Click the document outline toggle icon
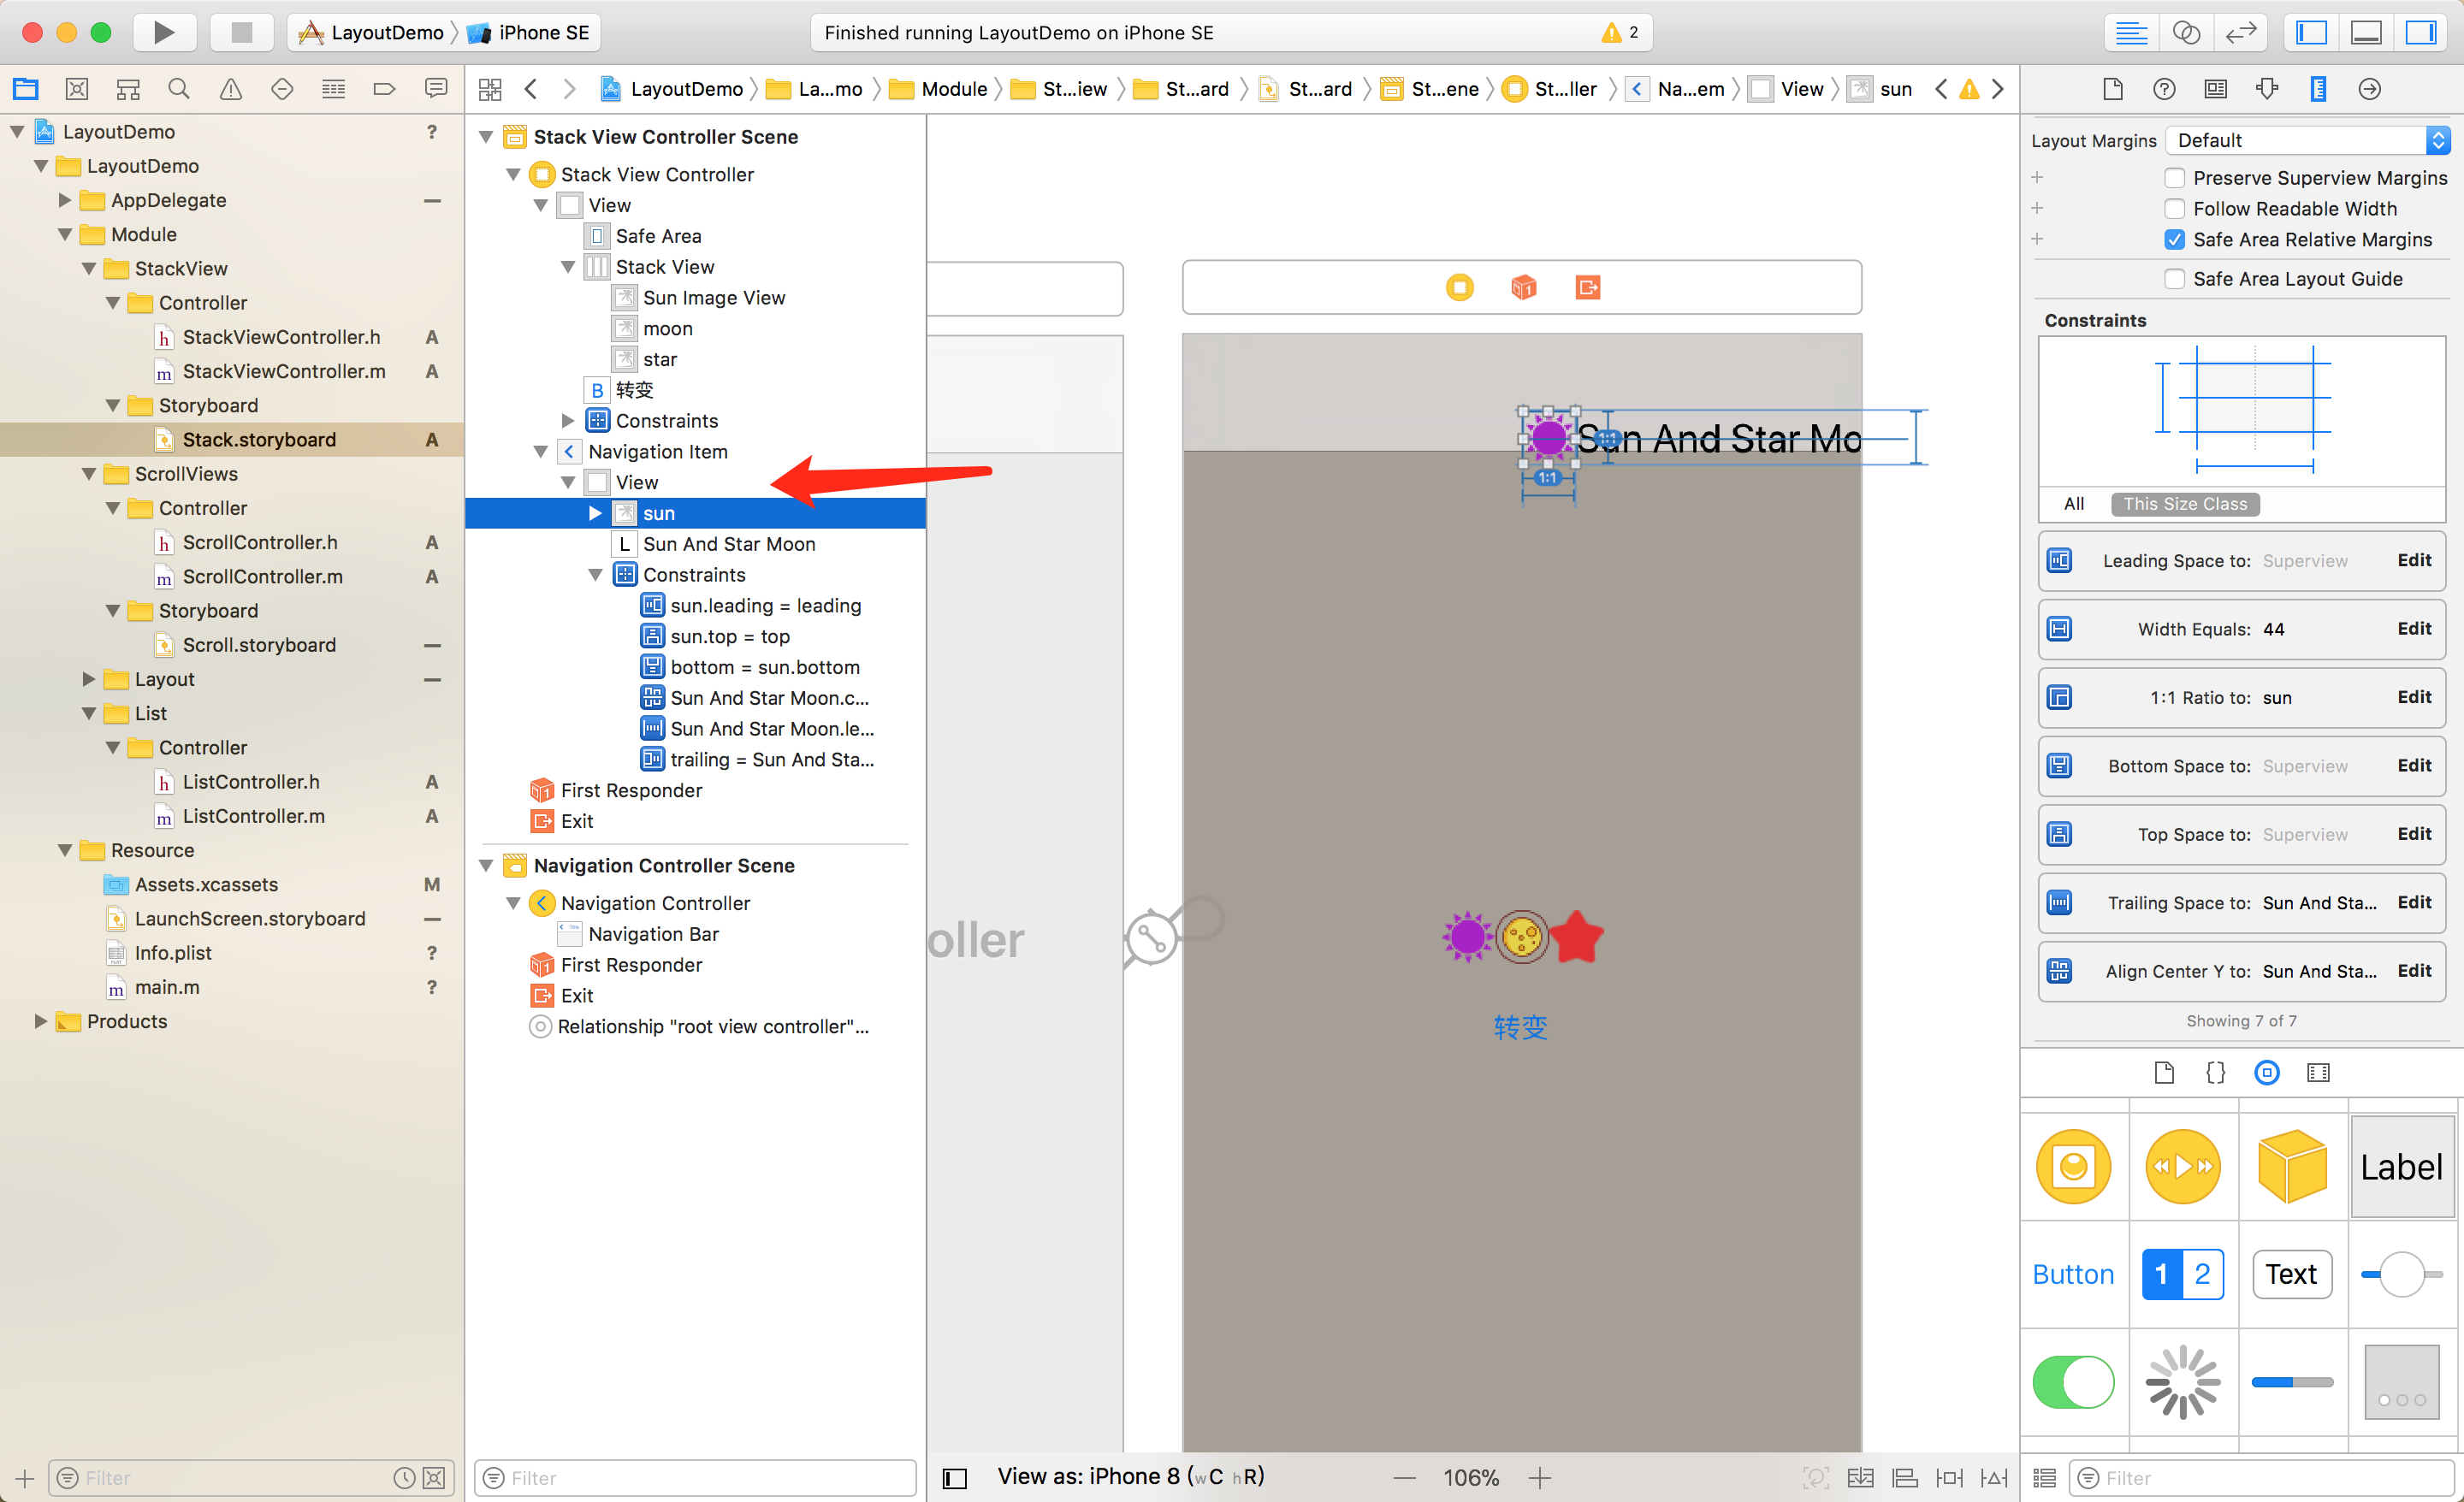 tap(955, 1478)
